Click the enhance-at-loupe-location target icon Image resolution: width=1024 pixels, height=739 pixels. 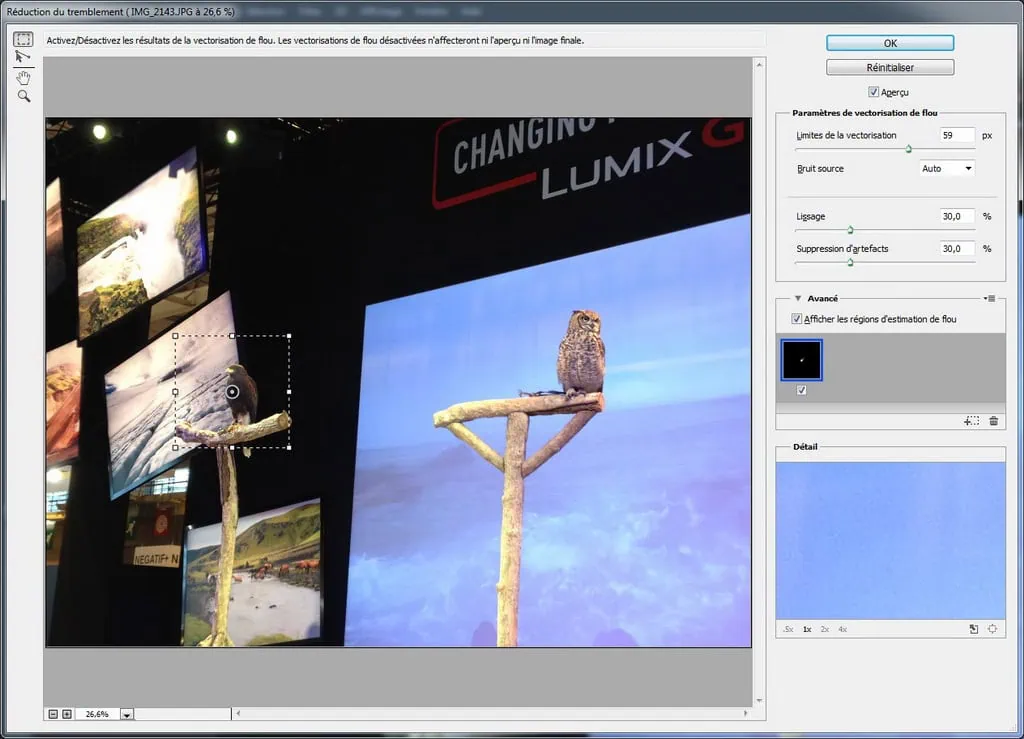(993, 629)
